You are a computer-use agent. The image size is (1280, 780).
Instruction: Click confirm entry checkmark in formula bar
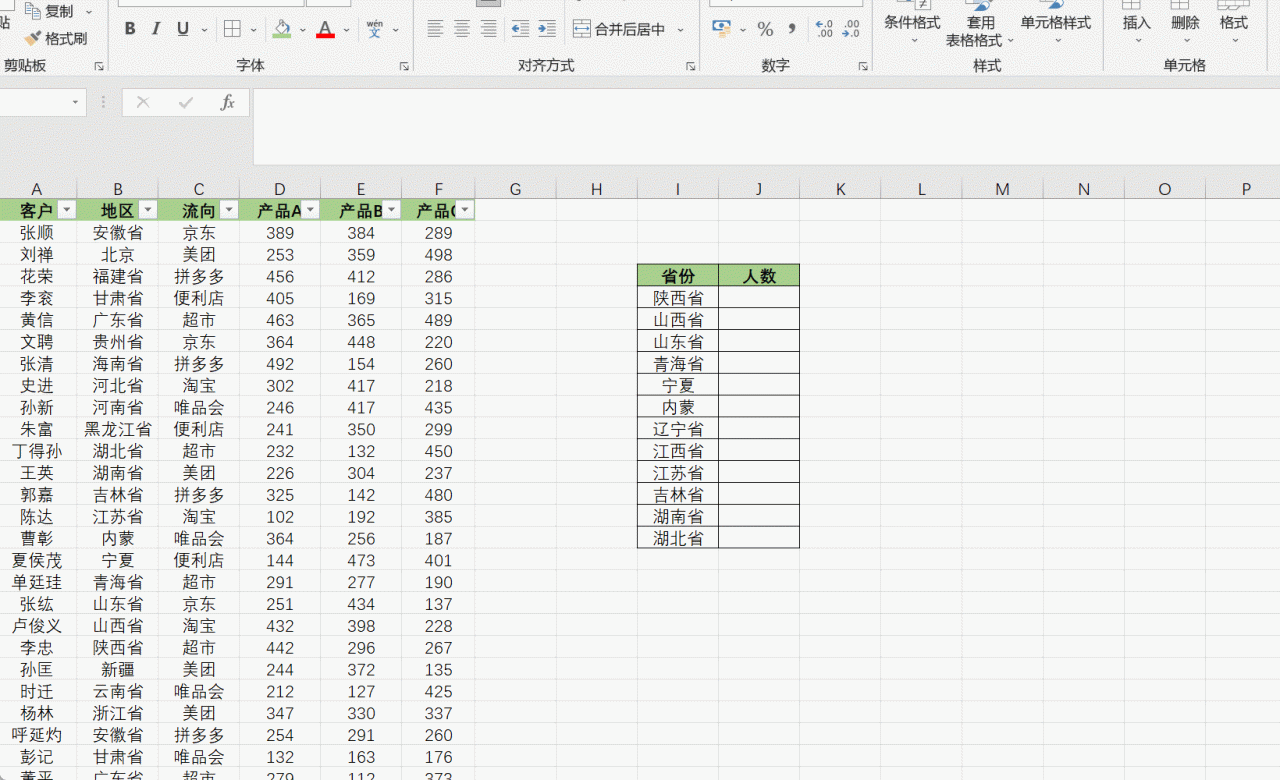click(185, 102)
